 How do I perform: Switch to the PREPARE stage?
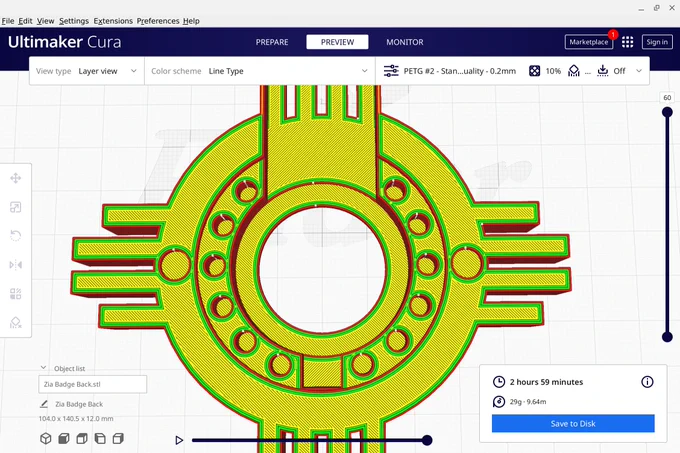click(x=272, y=42)
